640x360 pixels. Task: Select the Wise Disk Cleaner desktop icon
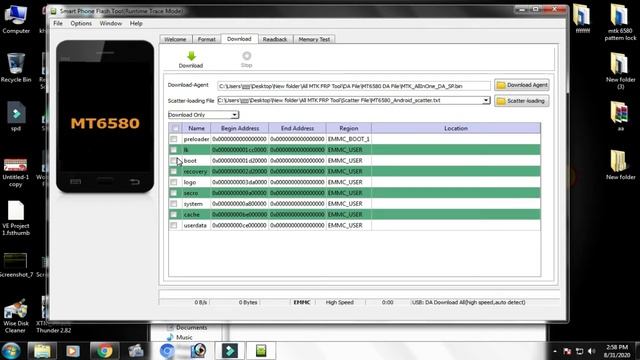16,316
